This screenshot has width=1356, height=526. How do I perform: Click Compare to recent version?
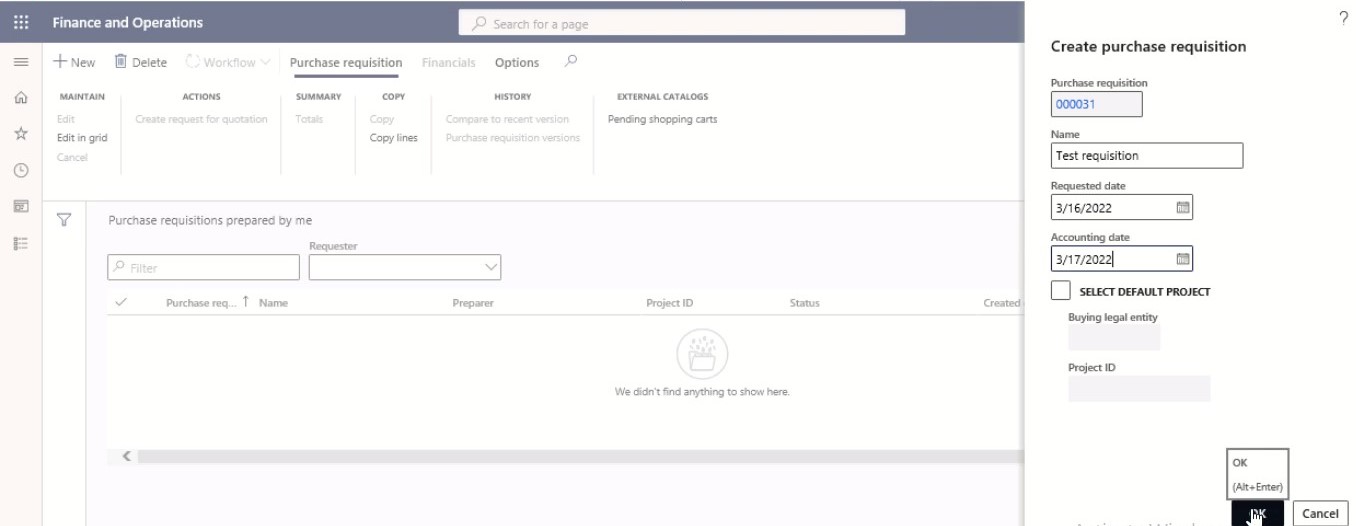(507, 119)
